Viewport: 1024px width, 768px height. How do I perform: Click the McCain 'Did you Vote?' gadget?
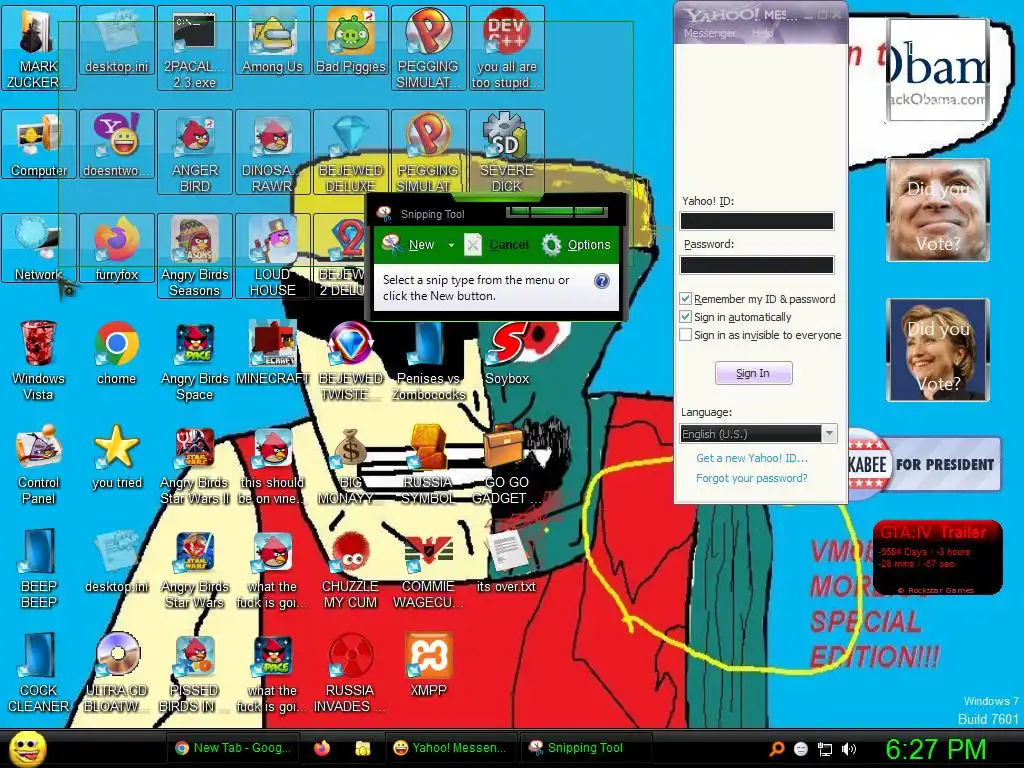coord(938,210)
